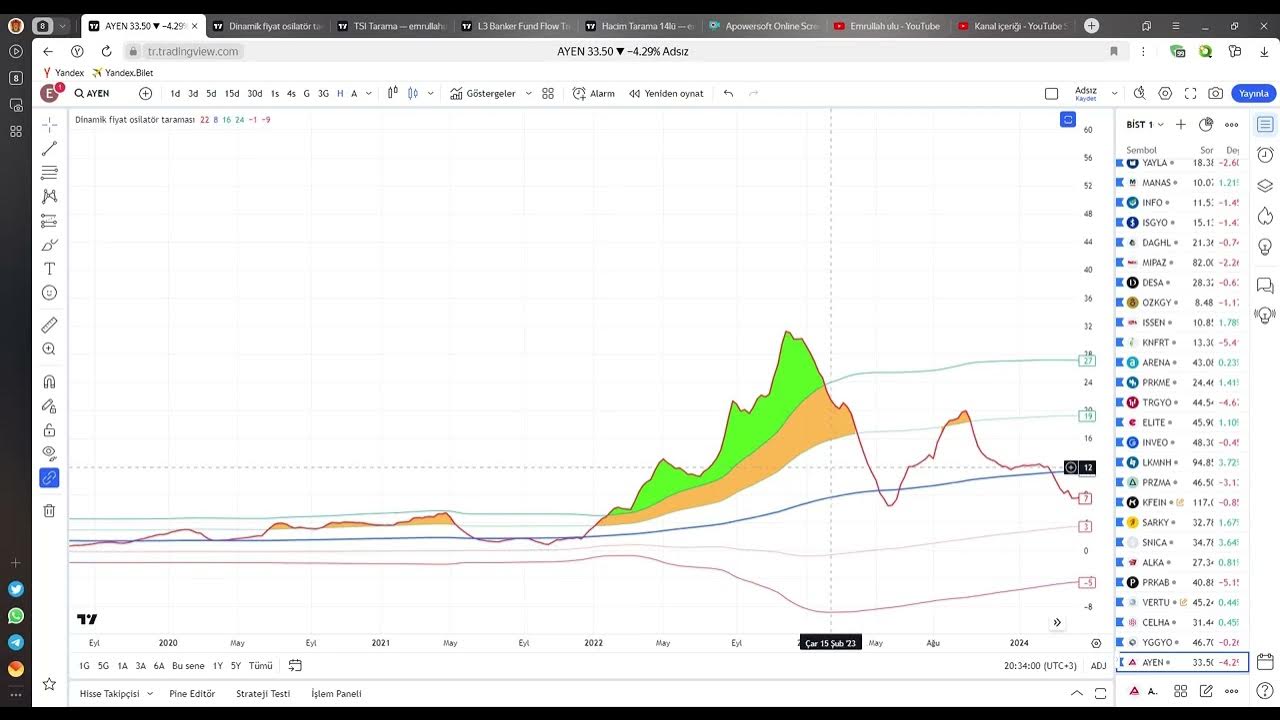Switch chart interval to 1d

(175, 93)
